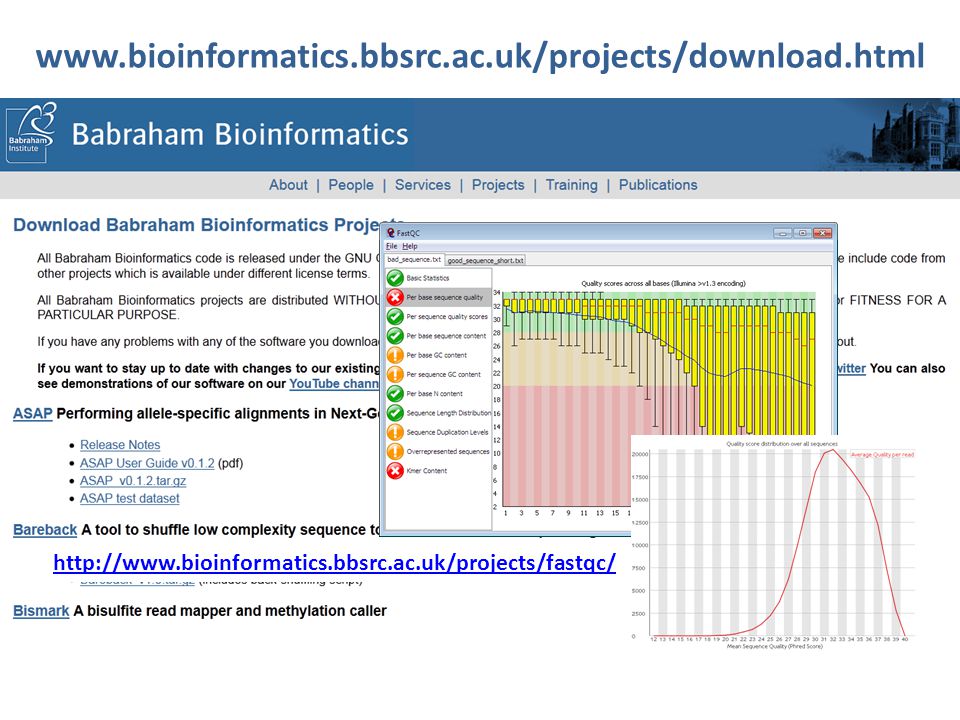Open the ASAP project link
The width and height of the screenshot is (960, 720).
pyautogui.click(x=32, y=414)
